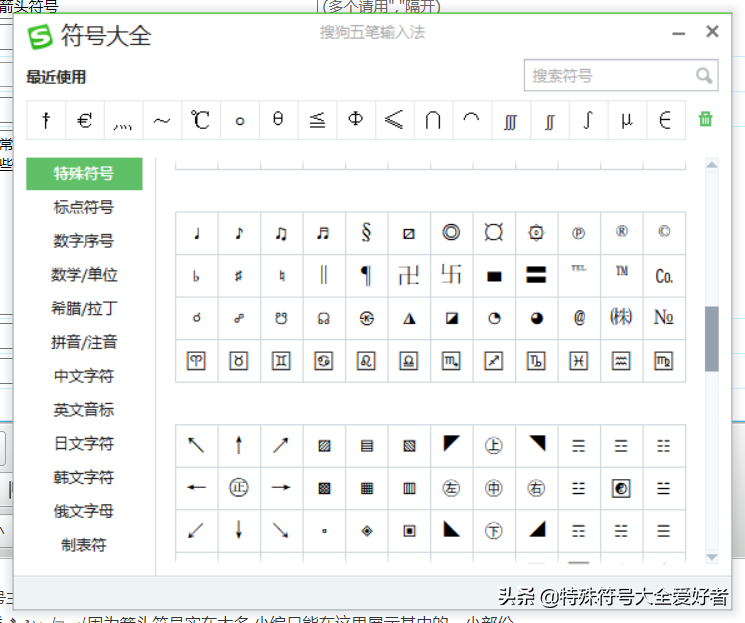
Task: Switch to the 数学/单位 category
Action: tap(84, 275)
